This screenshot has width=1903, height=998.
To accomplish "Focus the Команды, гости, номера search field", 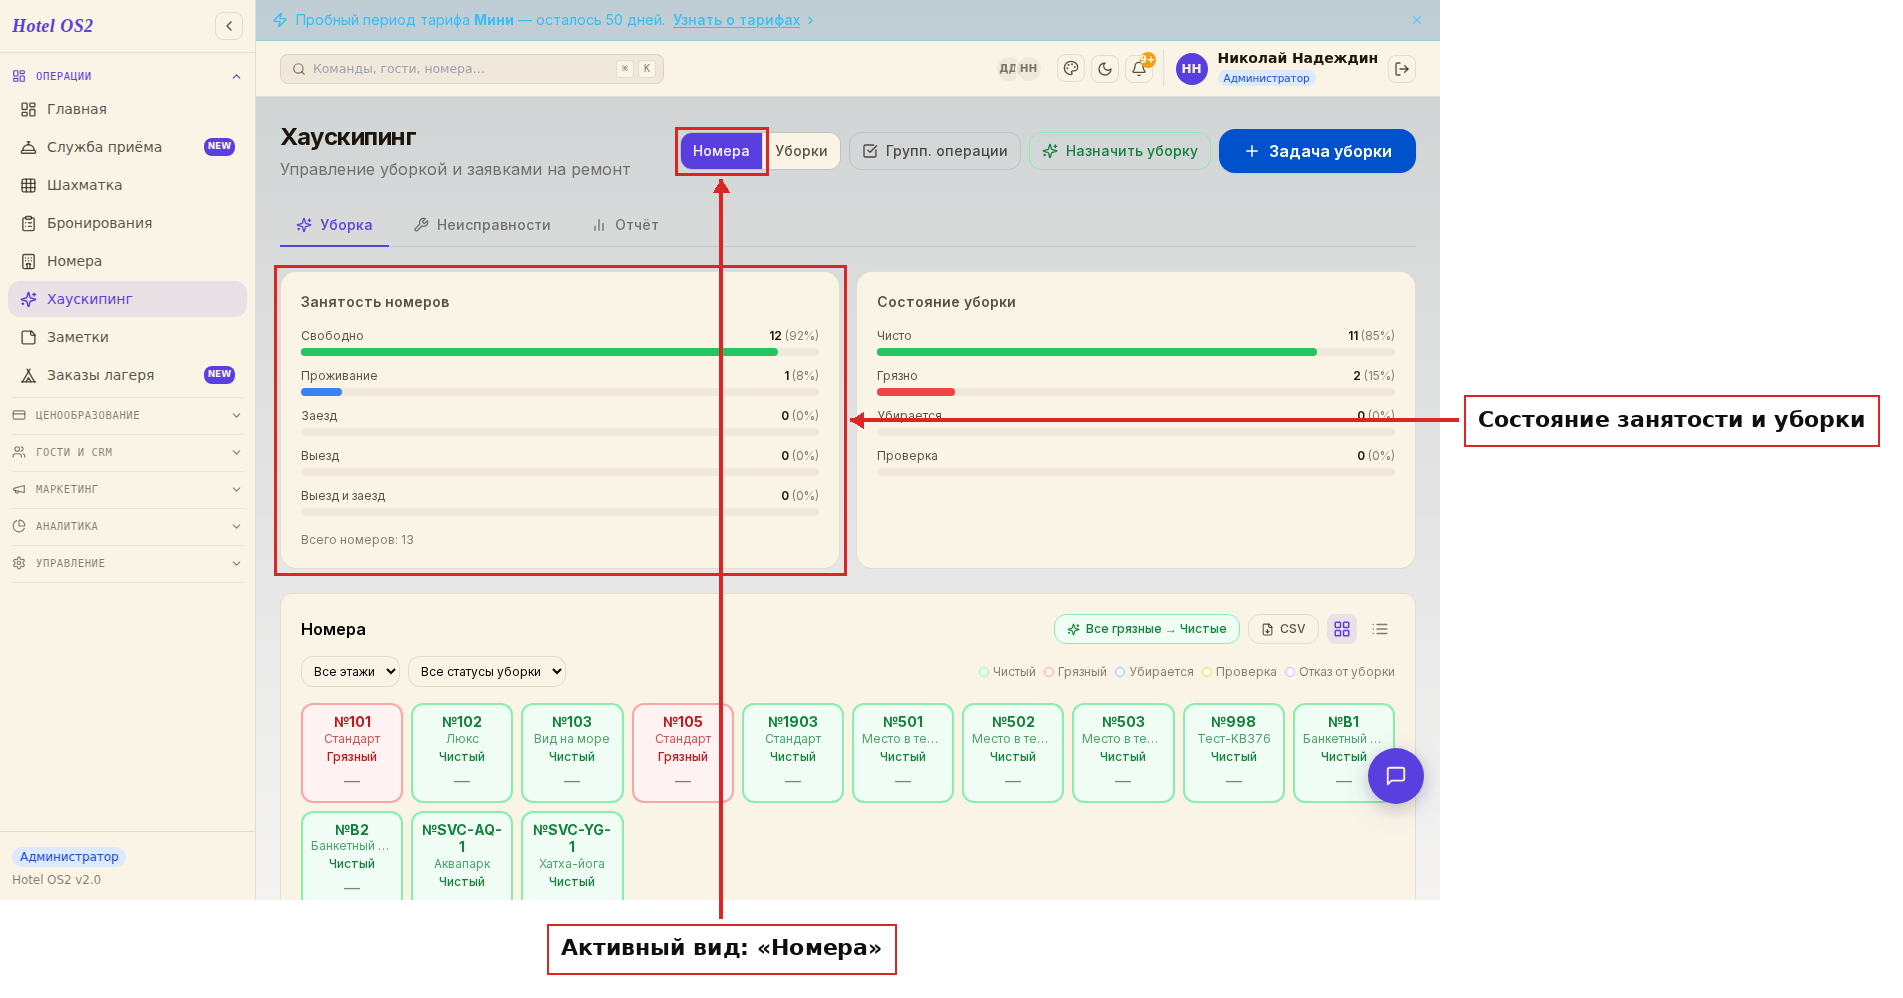I will (x=472, y=69).
